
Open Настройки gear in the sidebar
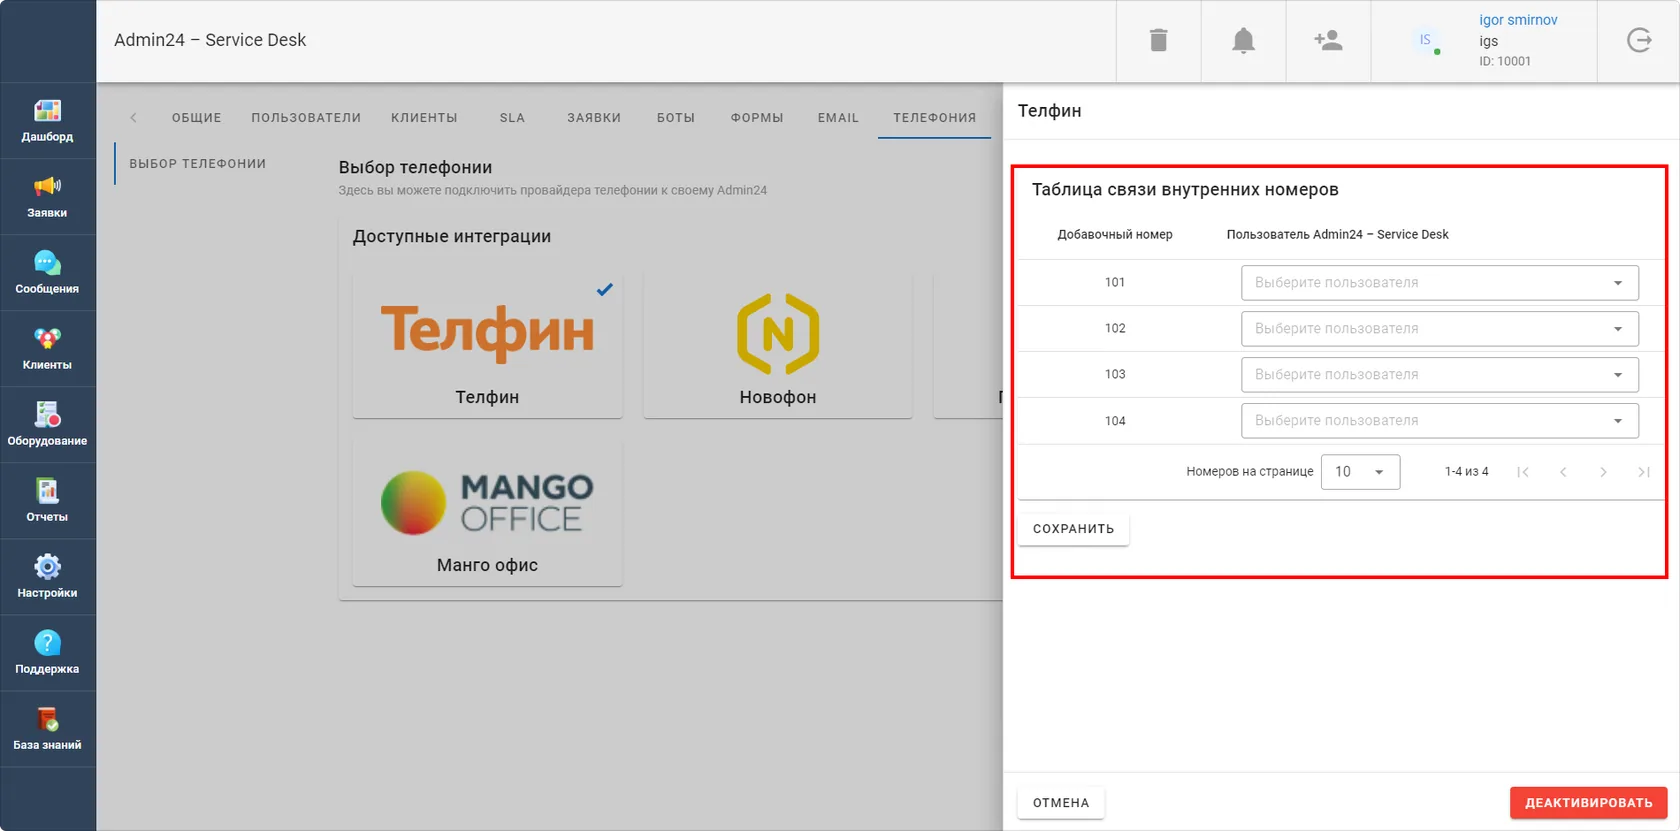pyautogui.click(x=47, y=577)
